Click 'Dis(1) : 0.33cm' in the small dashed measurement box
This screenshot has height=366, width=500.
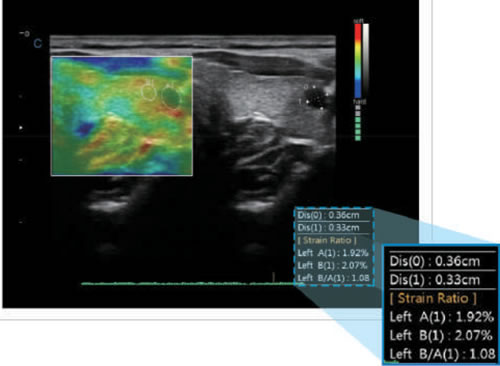pyautogui.click(x=328, y=228)
